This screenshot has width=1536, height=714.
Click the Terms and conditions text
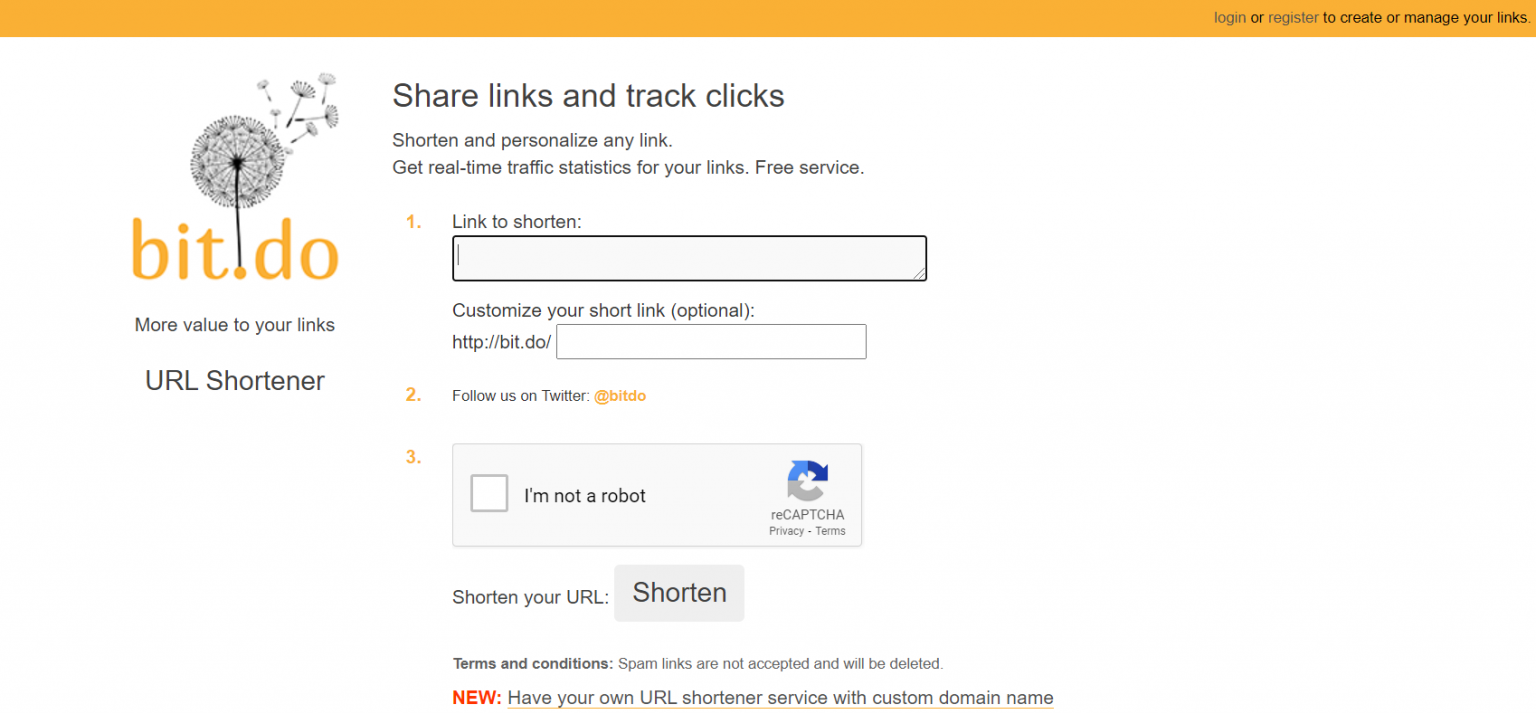tap(533, 664)
